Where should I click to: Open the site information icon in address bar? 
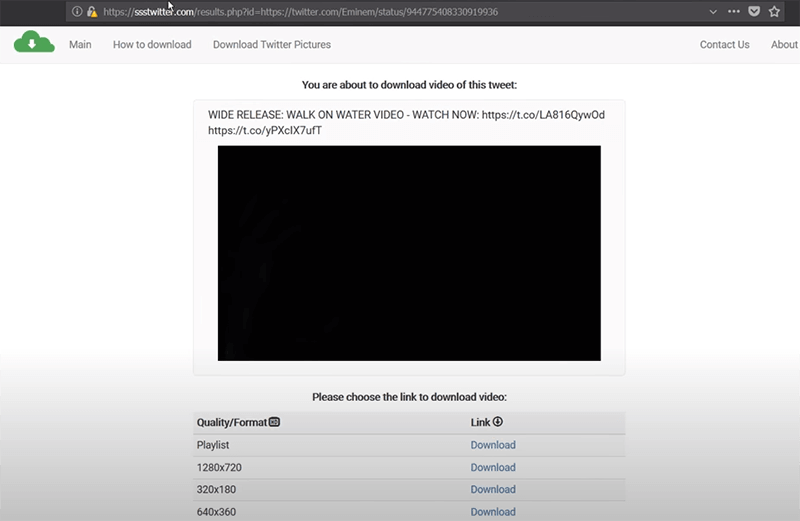(x=77, y=11)
